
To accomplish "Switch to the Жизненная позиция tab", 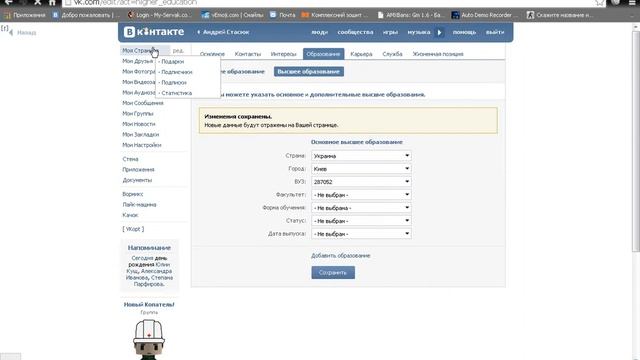I will [438, 54].
